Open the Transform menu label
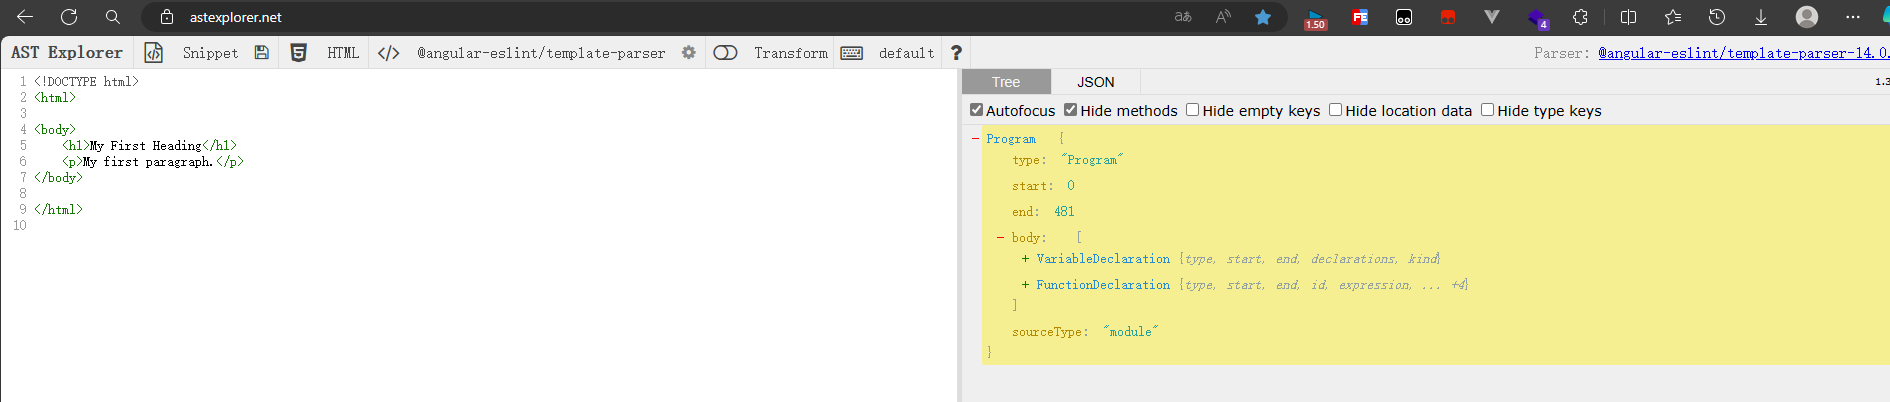 791,53
